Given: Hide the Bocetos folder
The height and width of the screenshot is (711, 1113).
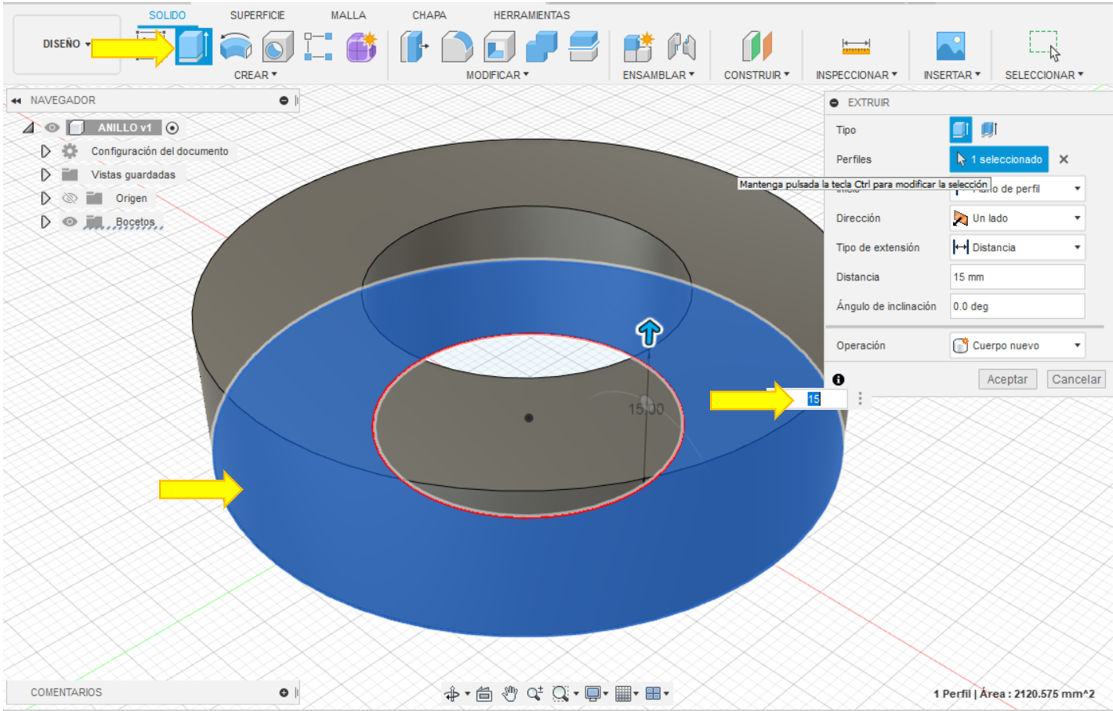Looking at the screenshot, I should (x=69, y=221).
